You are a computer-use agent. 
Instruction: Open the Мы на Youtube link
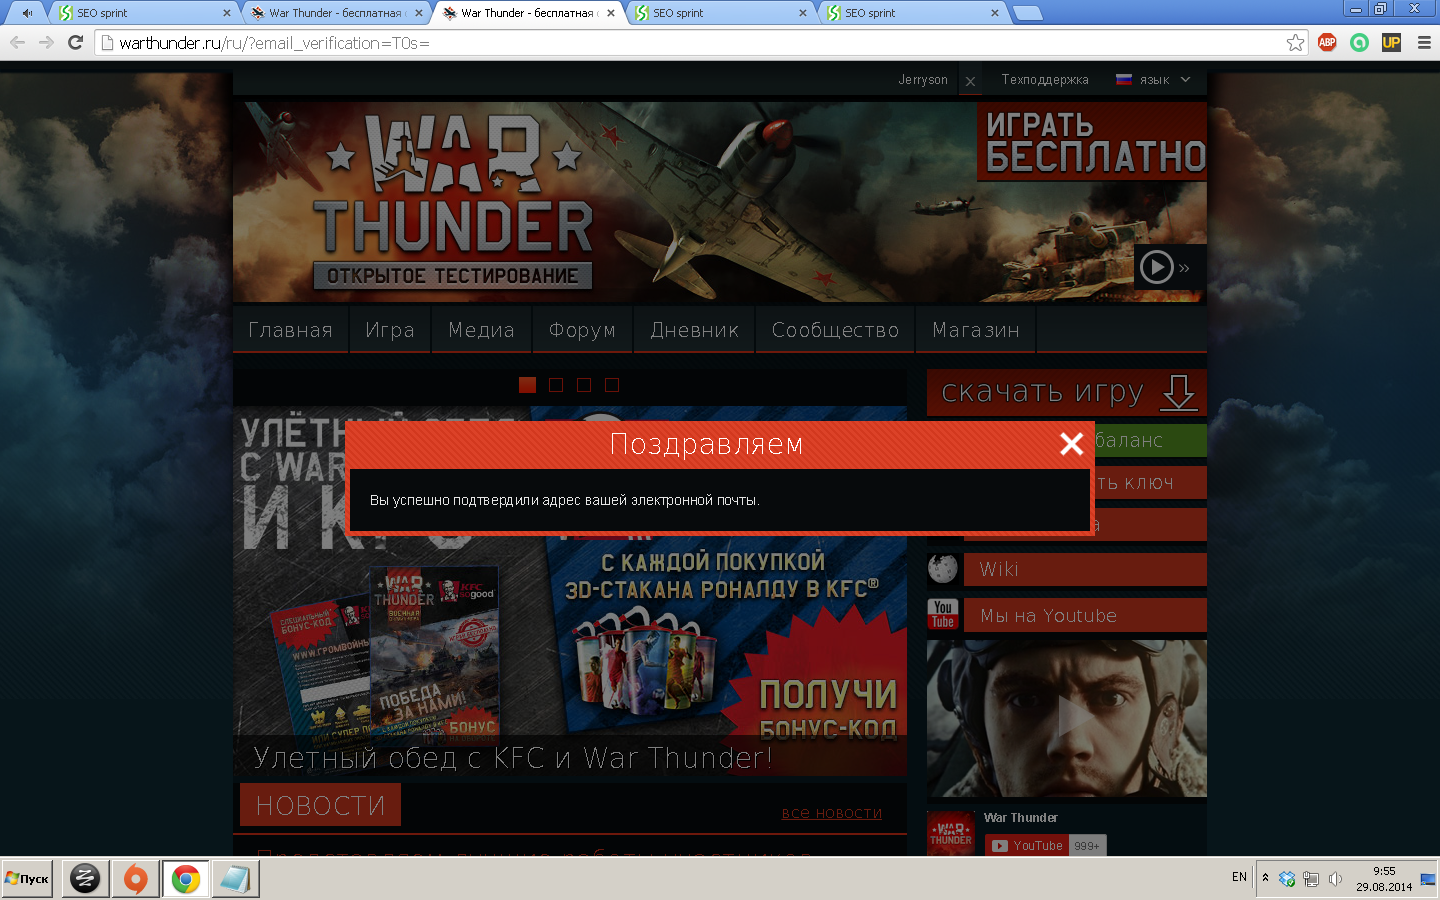coord(1085,616)
